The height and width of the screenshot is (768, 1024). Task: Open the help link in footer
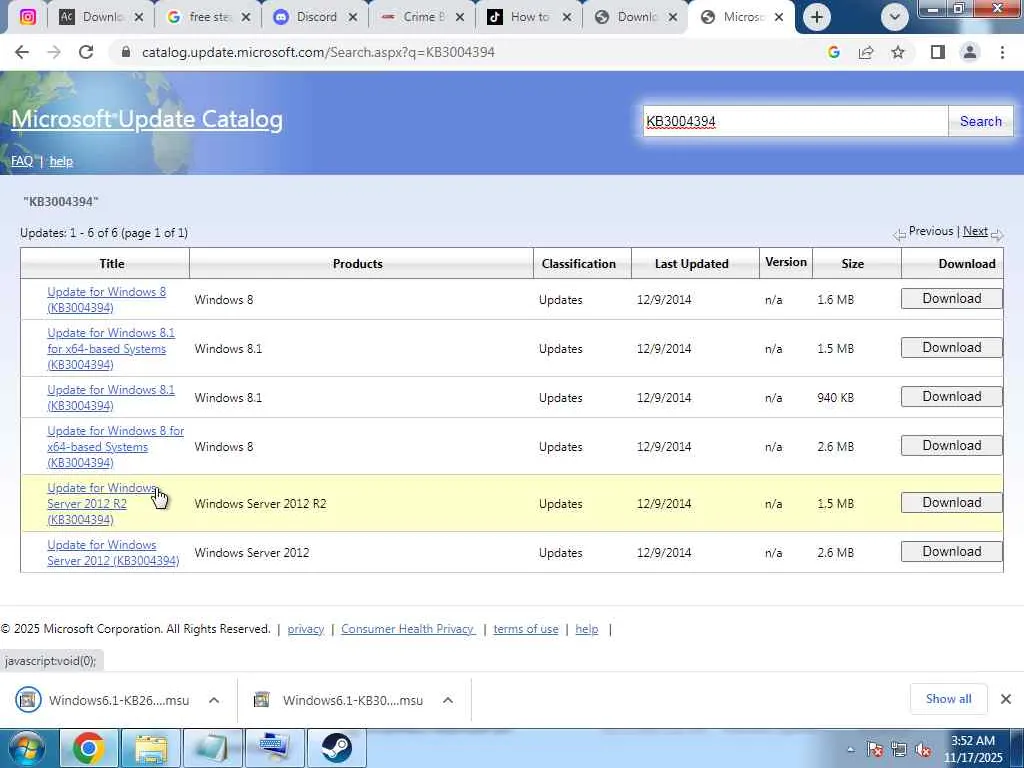(586, 629)
